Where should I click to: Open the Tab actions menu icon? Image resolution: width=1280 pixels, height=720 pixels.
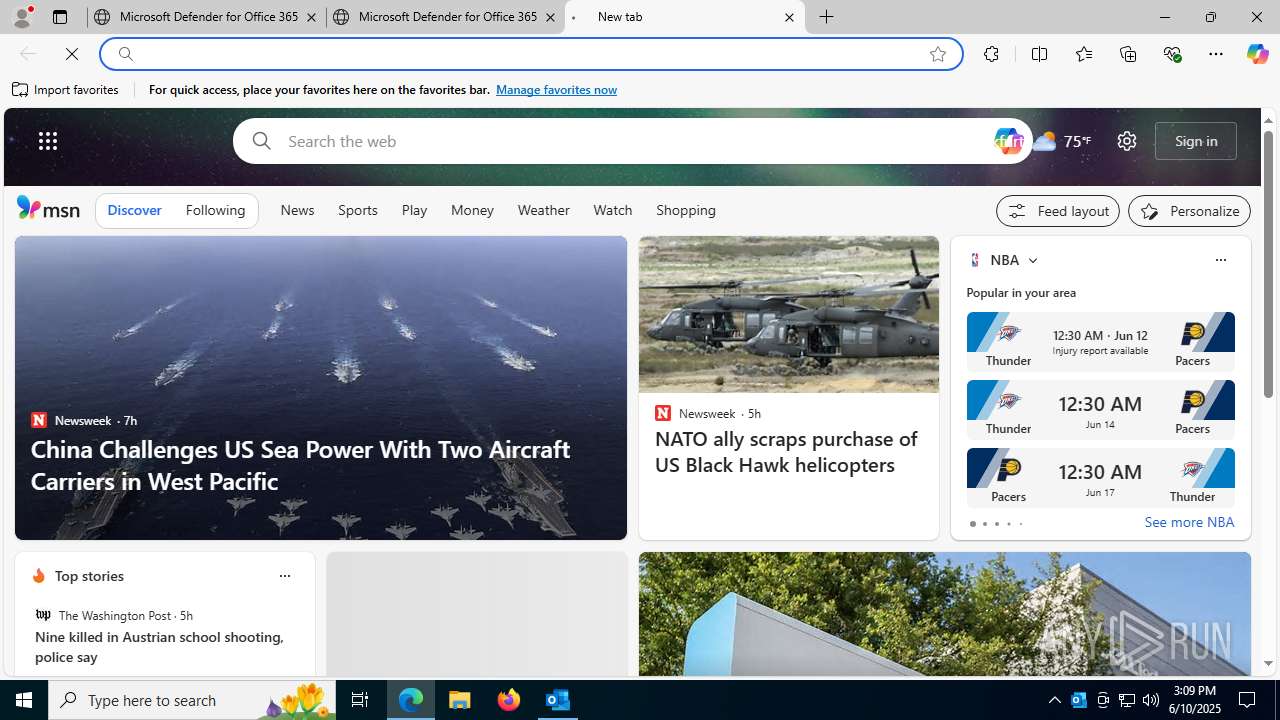click(x=59, y=17)
